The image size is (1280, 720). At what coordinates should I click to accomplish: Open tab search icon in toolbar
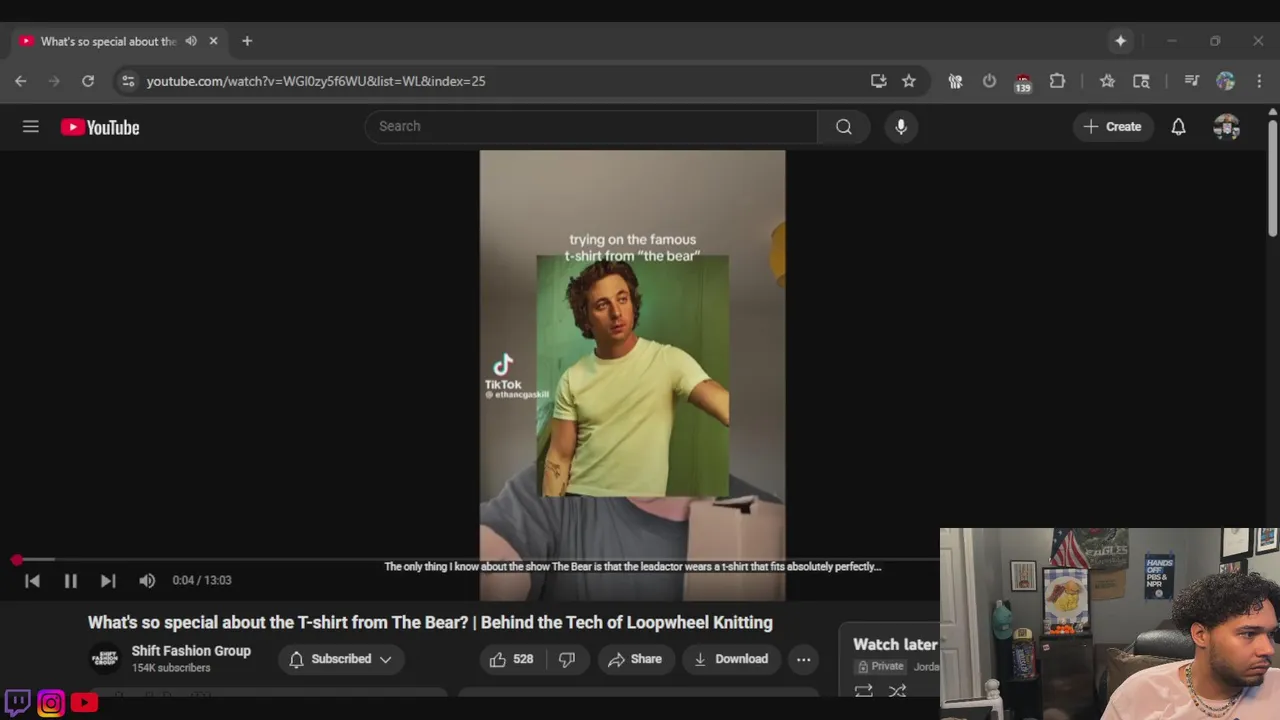tap(1141, 81)
